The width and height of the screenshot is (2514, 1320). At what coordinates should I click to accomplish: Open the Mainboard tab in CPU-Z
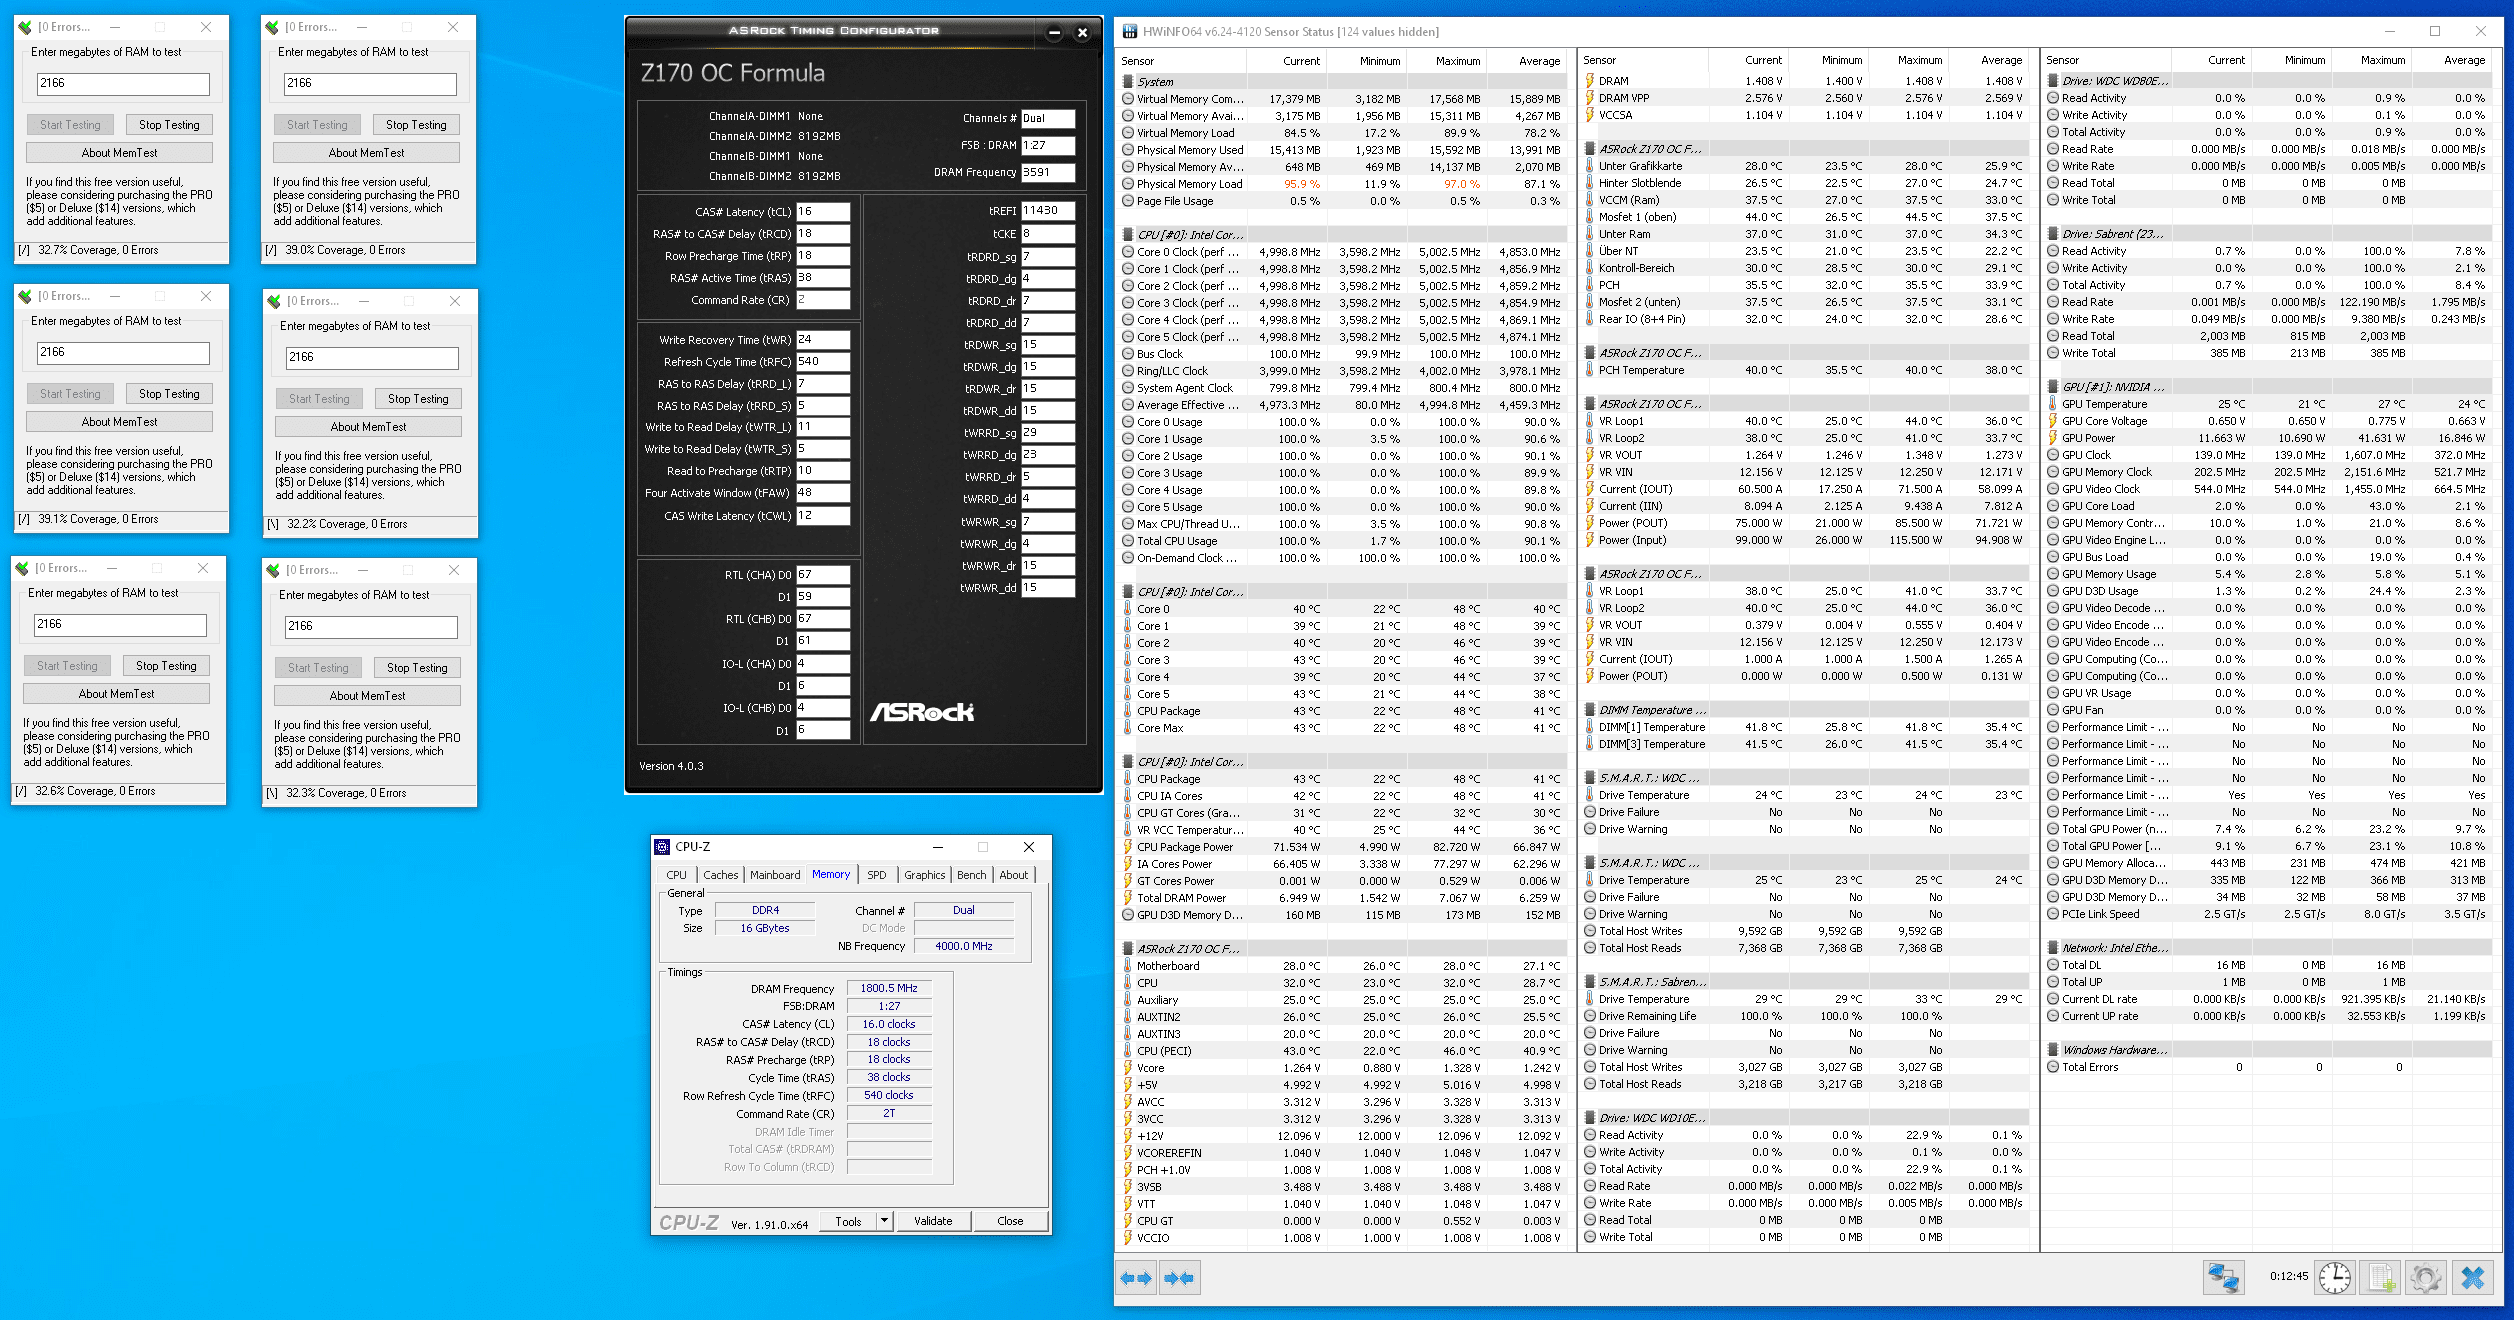(x=775, y=875)
